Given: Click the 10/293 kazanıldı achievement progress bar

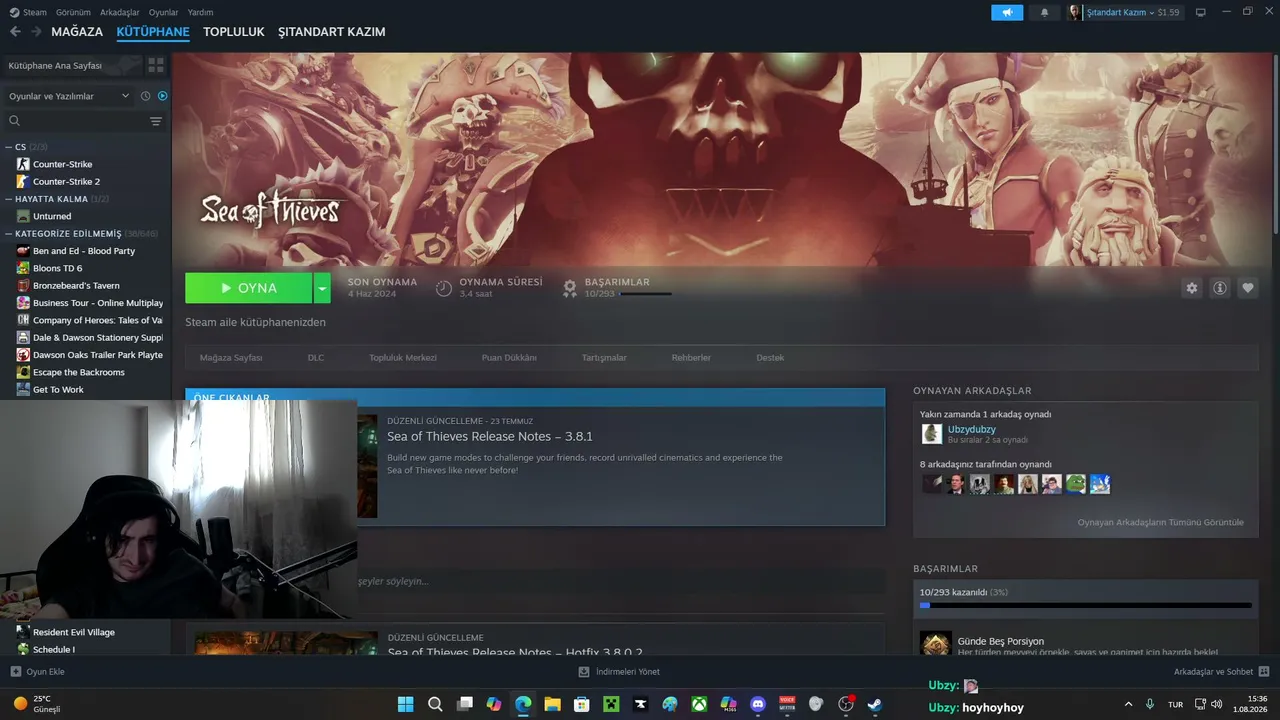Looking at the screenshot, I should (1086, 606).
